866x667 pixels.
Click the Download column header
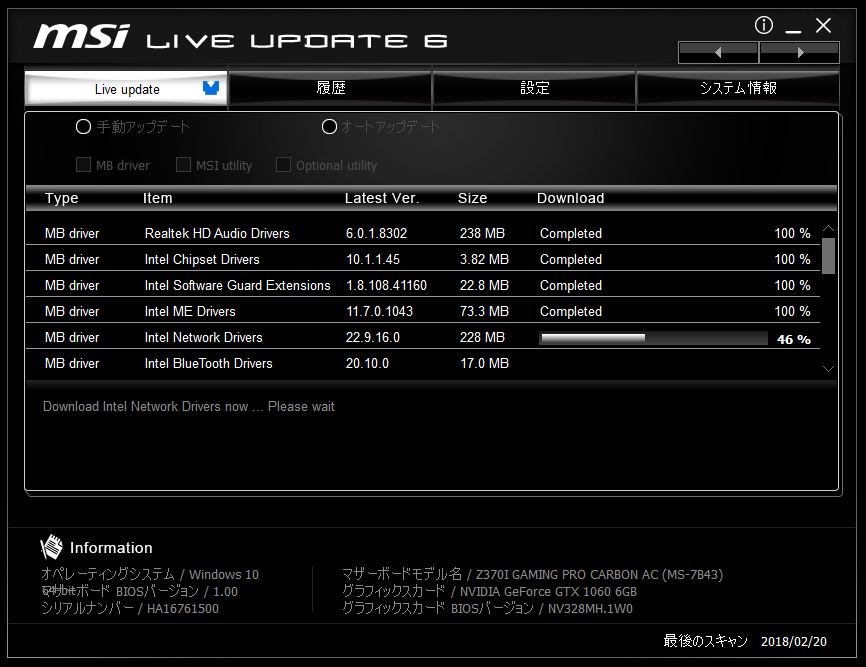point(571,198)
